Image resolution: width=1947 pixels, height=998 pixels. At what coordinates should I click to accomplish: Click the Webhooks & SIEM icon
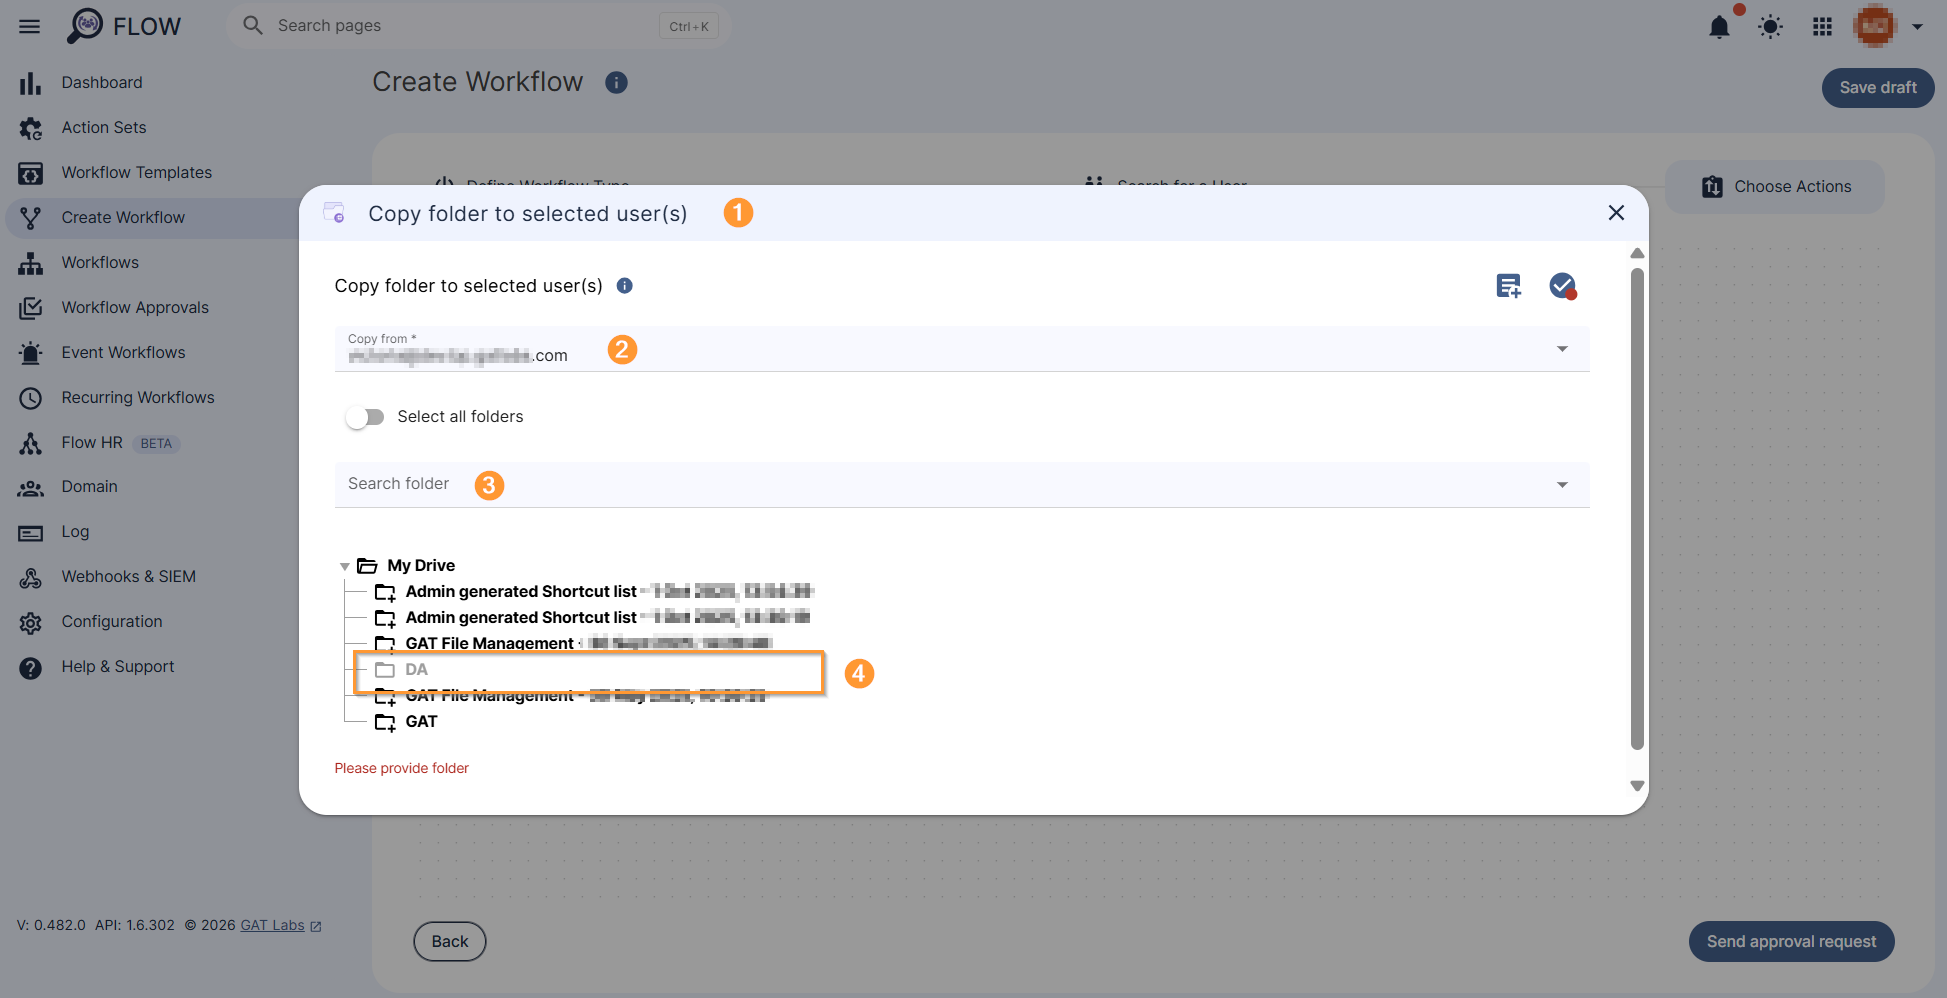pos(30,577)
